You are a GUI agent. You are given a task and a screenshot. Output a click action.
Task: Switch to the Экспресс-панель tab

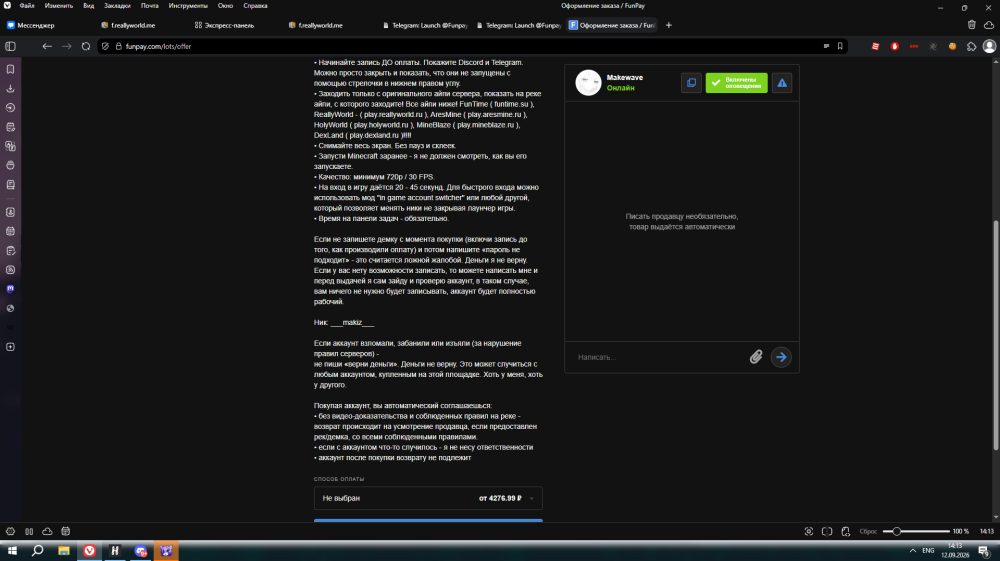click(234, 26)
